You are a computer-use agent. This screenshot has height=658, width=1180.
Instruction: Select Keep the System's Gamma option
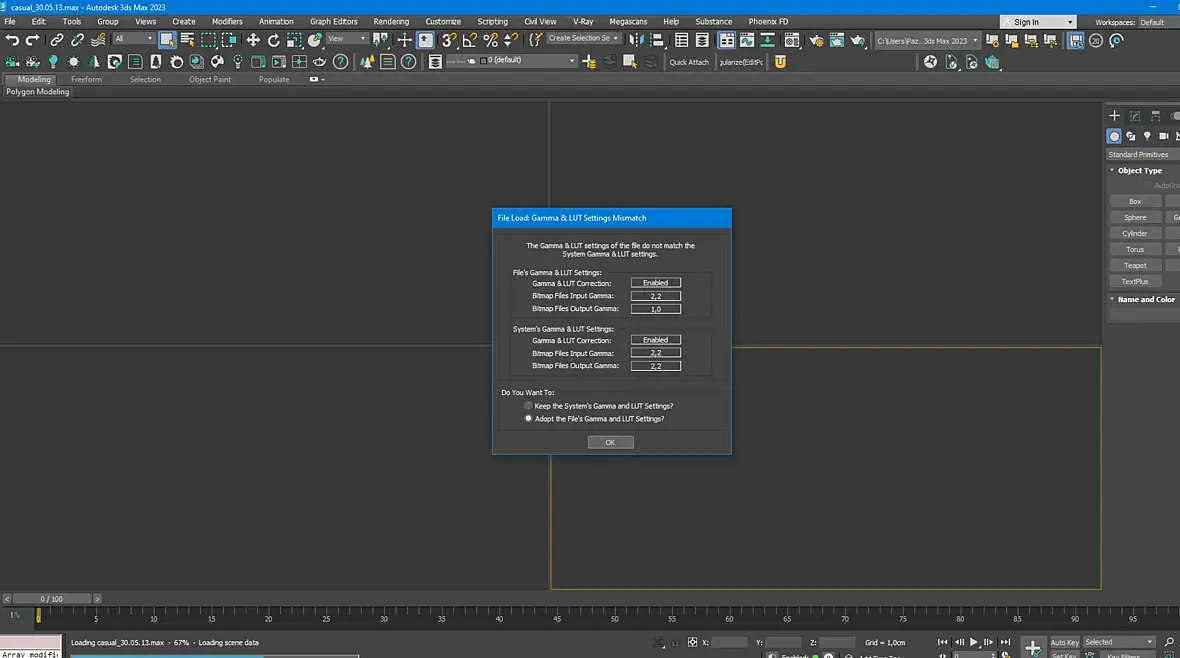click(529, 406)
